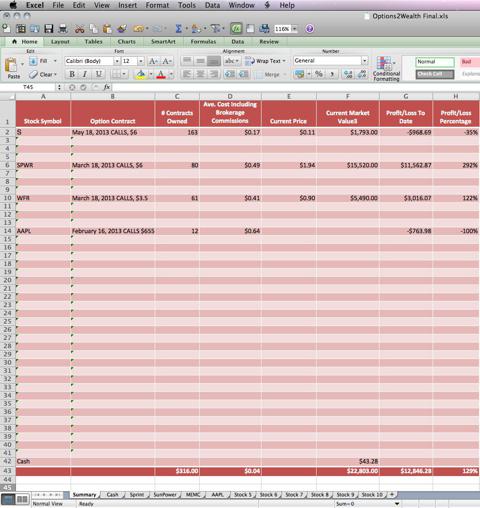The width and height of the screenshot is (480, 508).
Task: Open the font size dropdown showing 12
Action: coord(141,61)
